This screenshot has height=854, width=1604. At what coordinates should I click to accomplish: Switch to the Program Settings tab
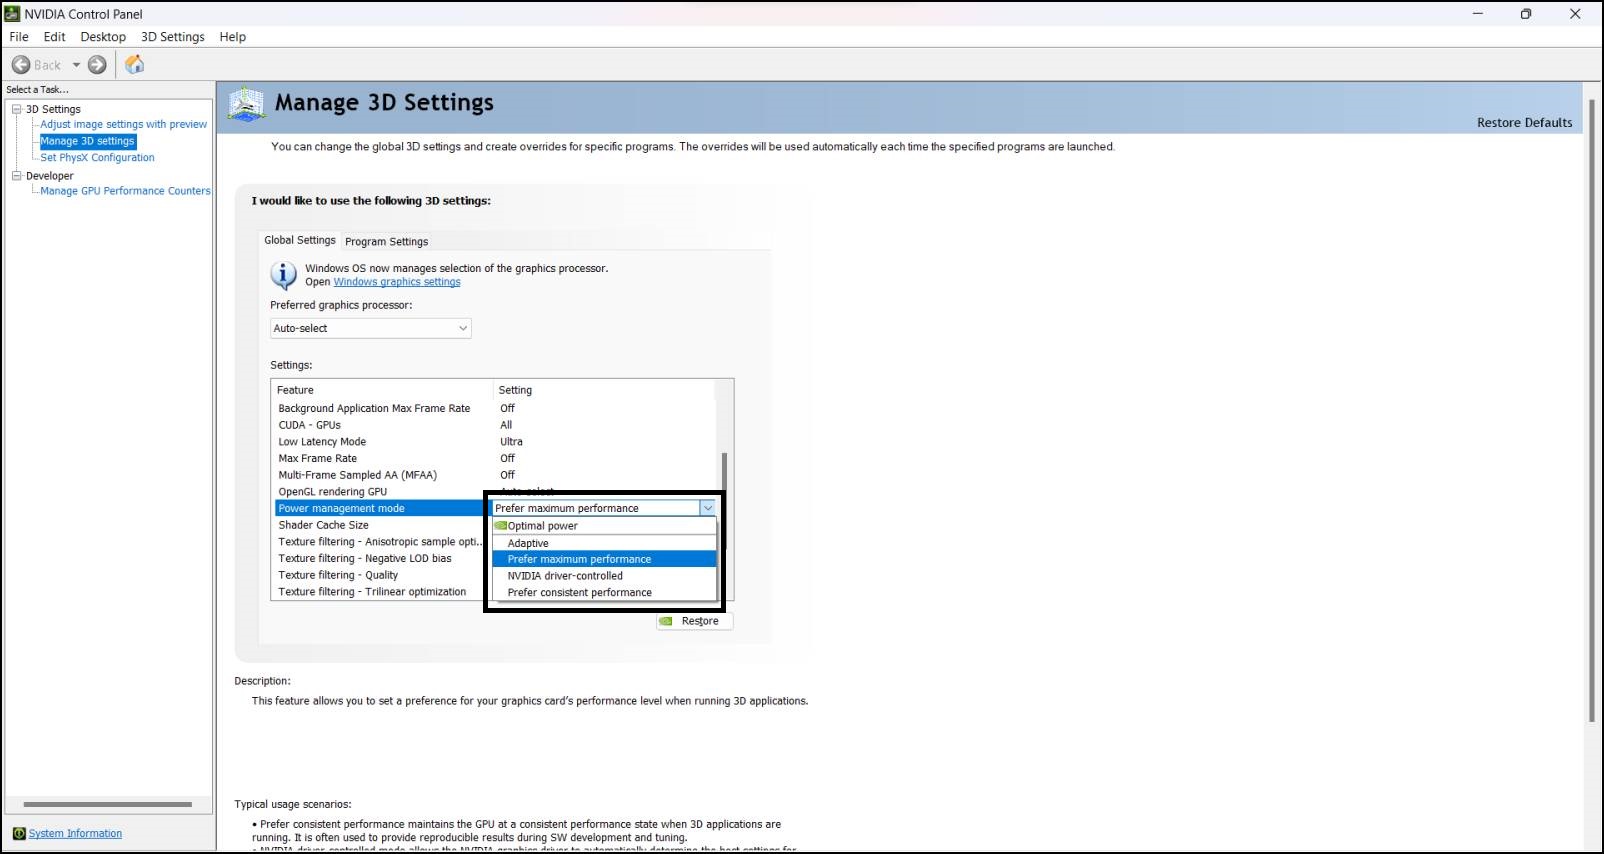tap(387, 241)
